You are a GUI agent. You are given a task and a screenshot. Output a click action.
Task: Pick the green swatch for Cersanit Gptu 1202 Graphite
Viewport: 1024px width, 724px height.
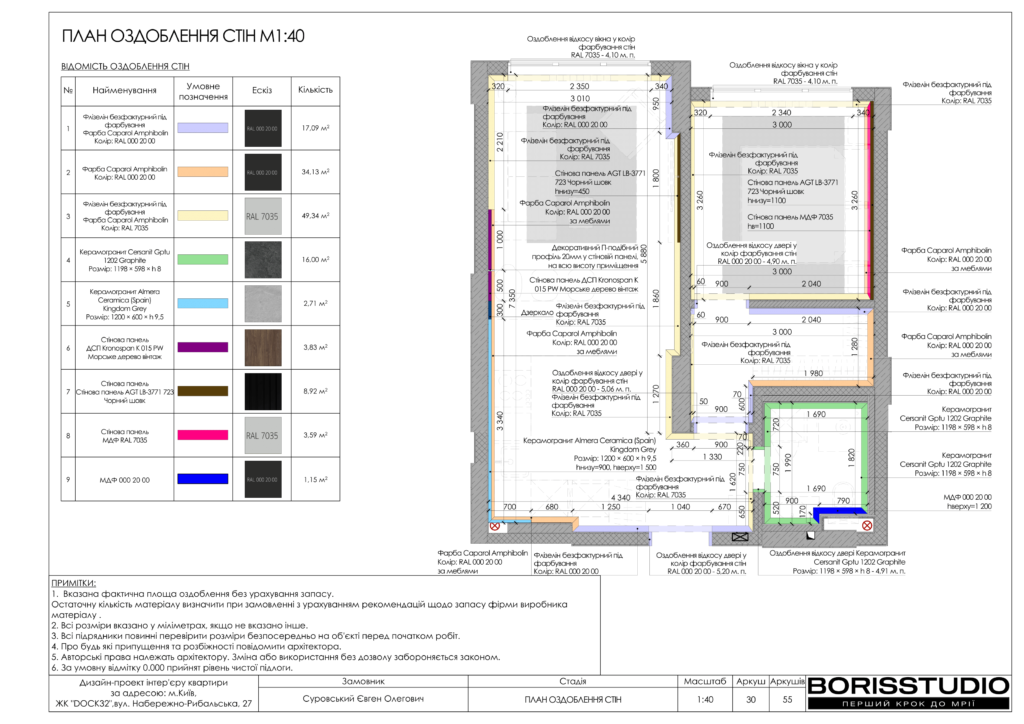tap(204, 259)
